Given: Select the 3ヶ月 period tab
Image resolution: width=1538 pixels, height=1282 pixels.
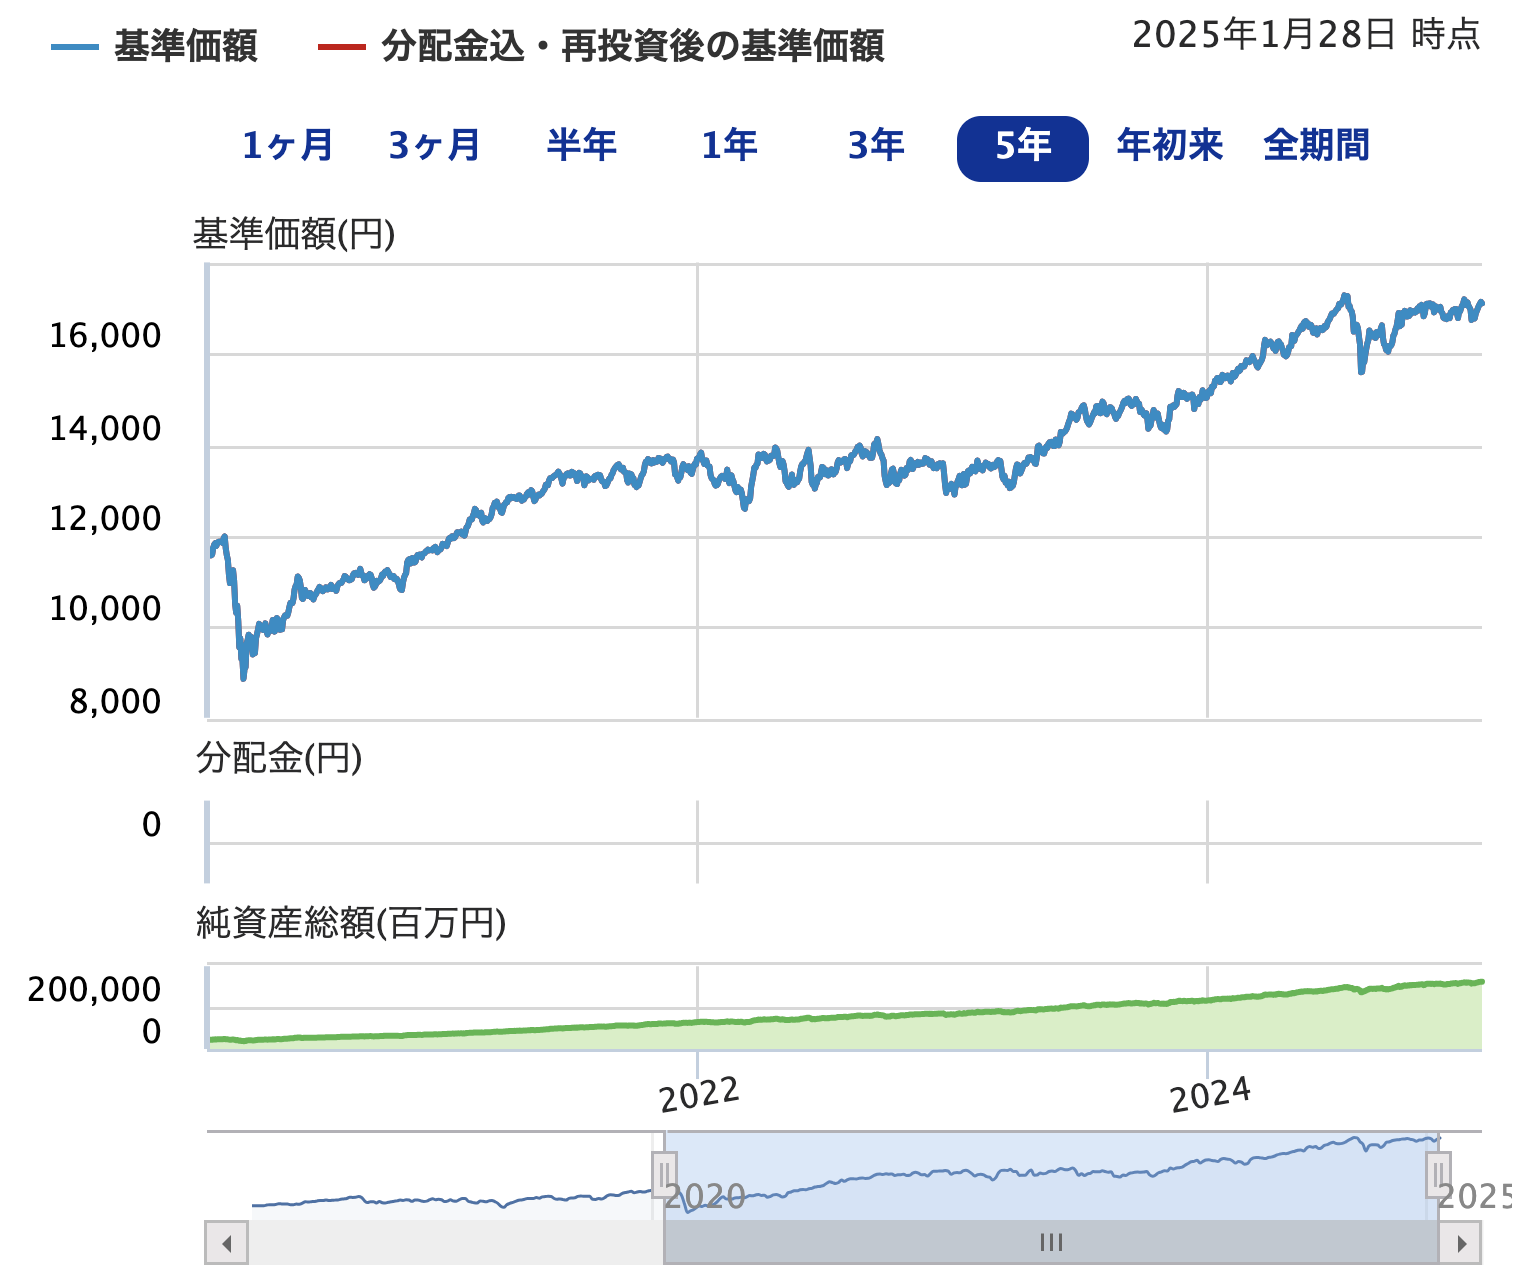Looking at the screenshot, I should click(435, 147).
